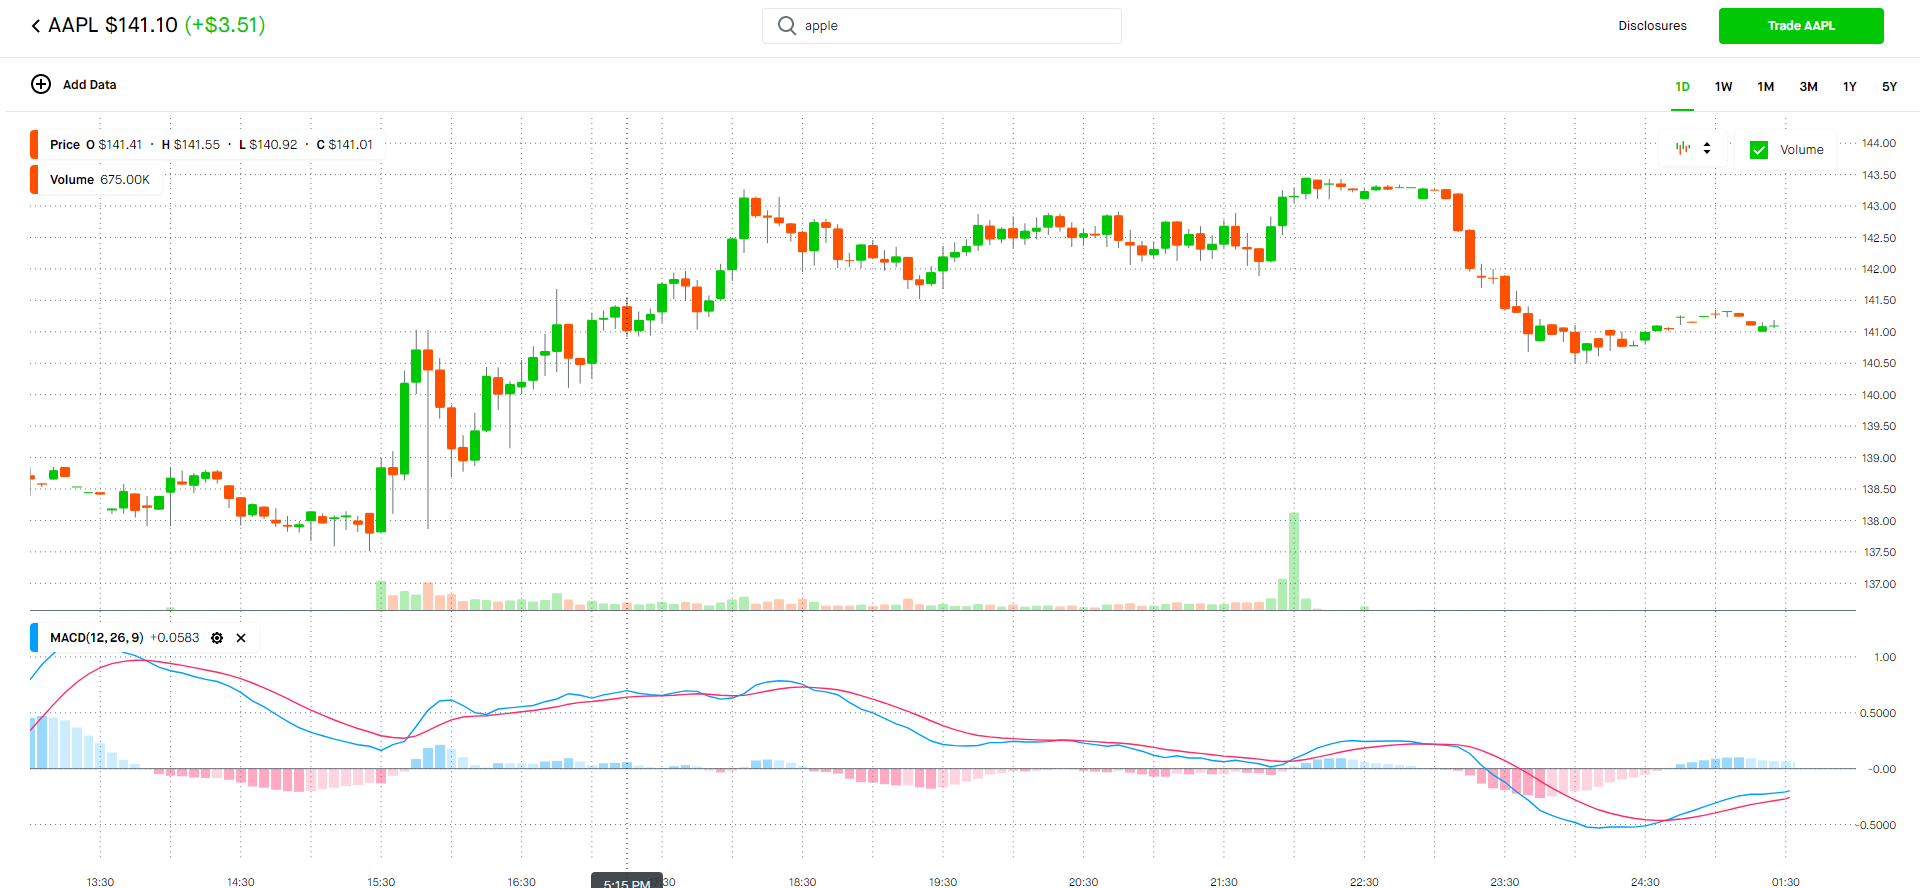Click the back chevron beside AAPL

pos(36,26)
